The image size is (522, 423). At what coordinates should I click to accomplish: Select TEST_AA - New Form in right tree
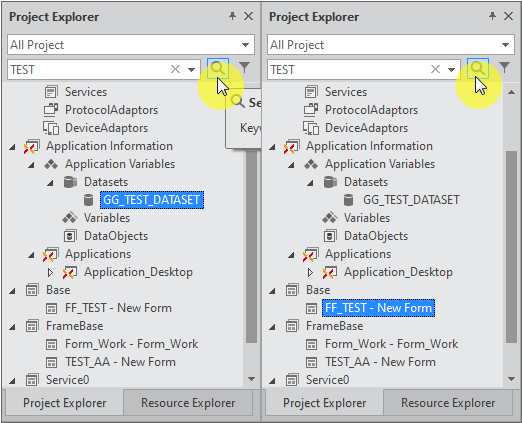tap(380, 362)
